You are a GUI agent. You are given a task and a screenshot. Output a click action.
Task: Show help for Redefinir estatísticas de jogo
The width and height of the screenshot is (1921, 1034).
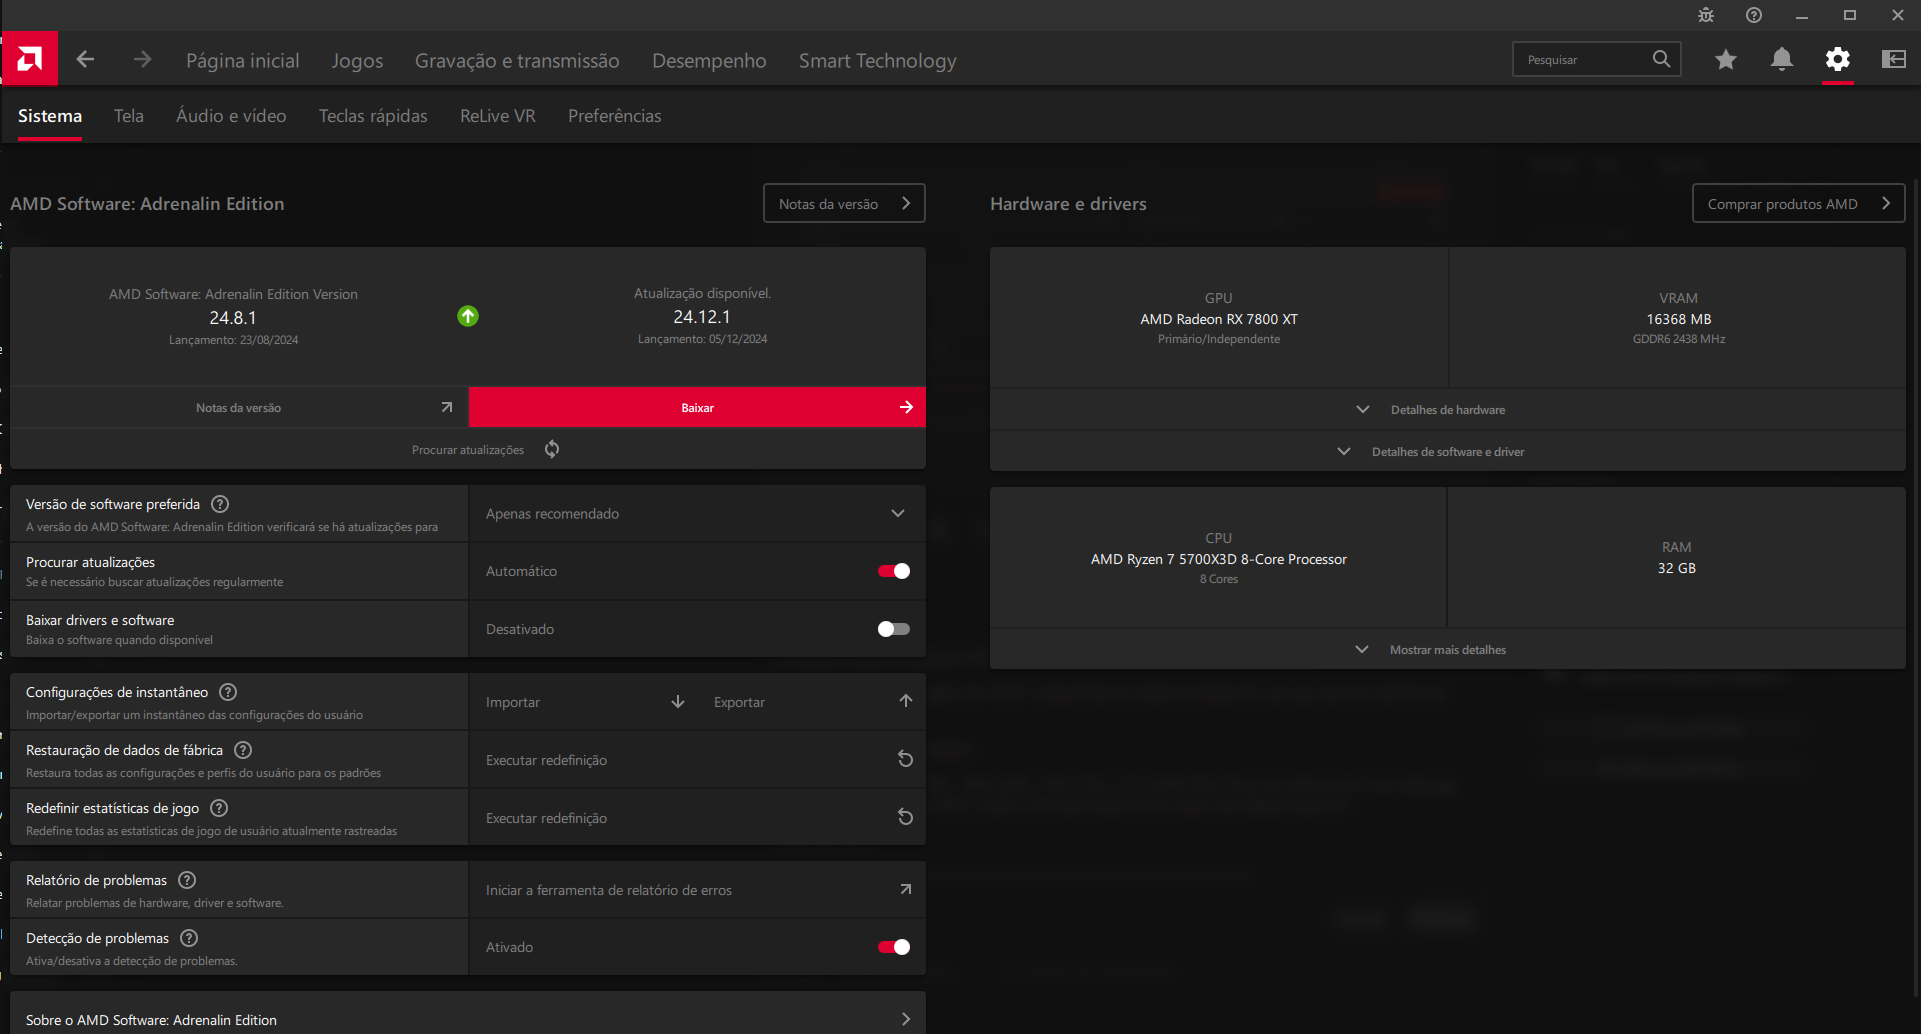point(220,808)
